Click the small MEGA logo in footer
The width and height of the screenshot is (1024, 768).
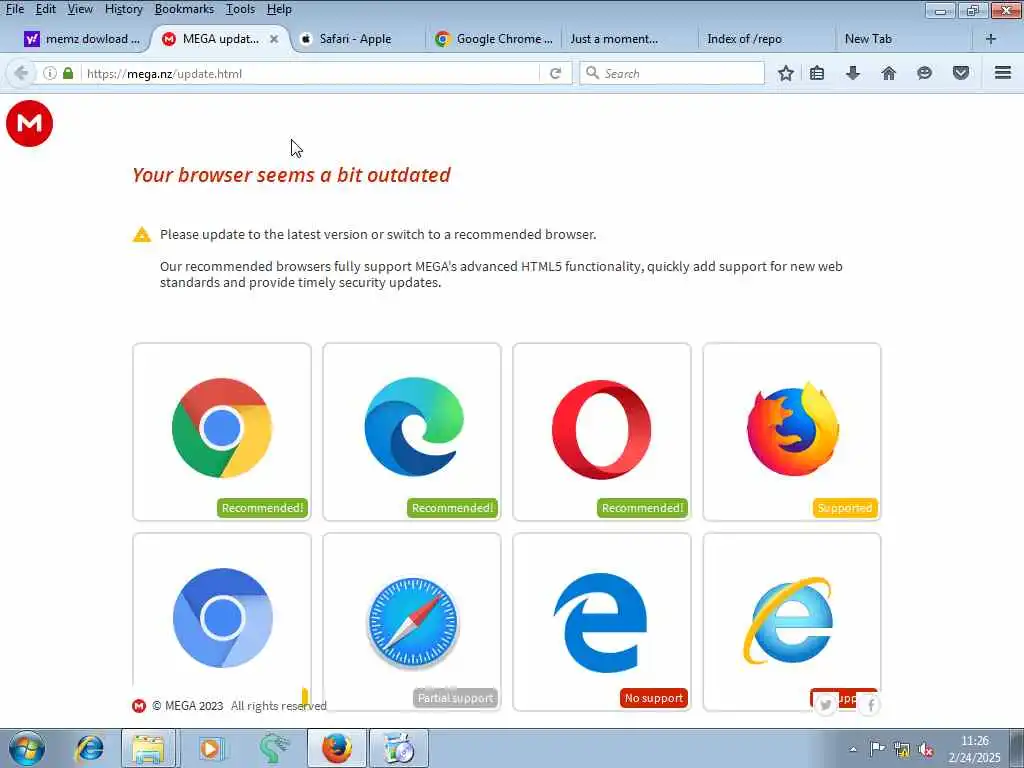pyautogui.click(x=139, y=706)
